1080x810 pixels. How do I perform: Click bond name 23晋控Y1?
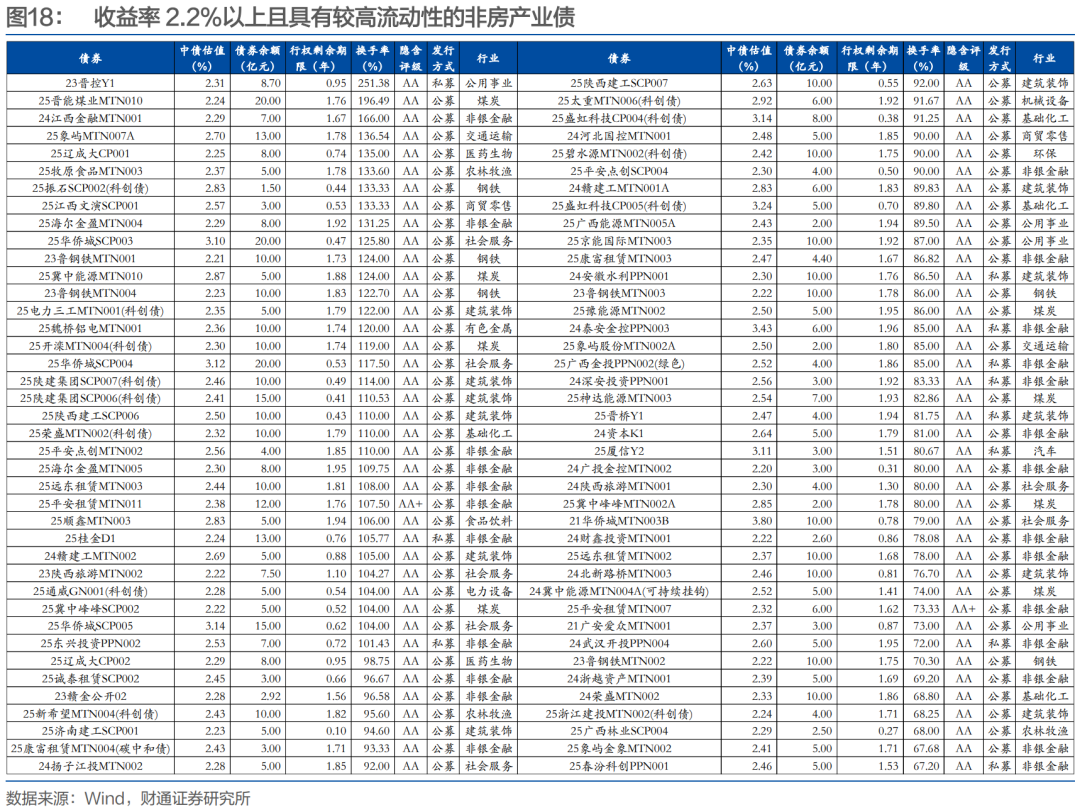click(x=90, y=83)
